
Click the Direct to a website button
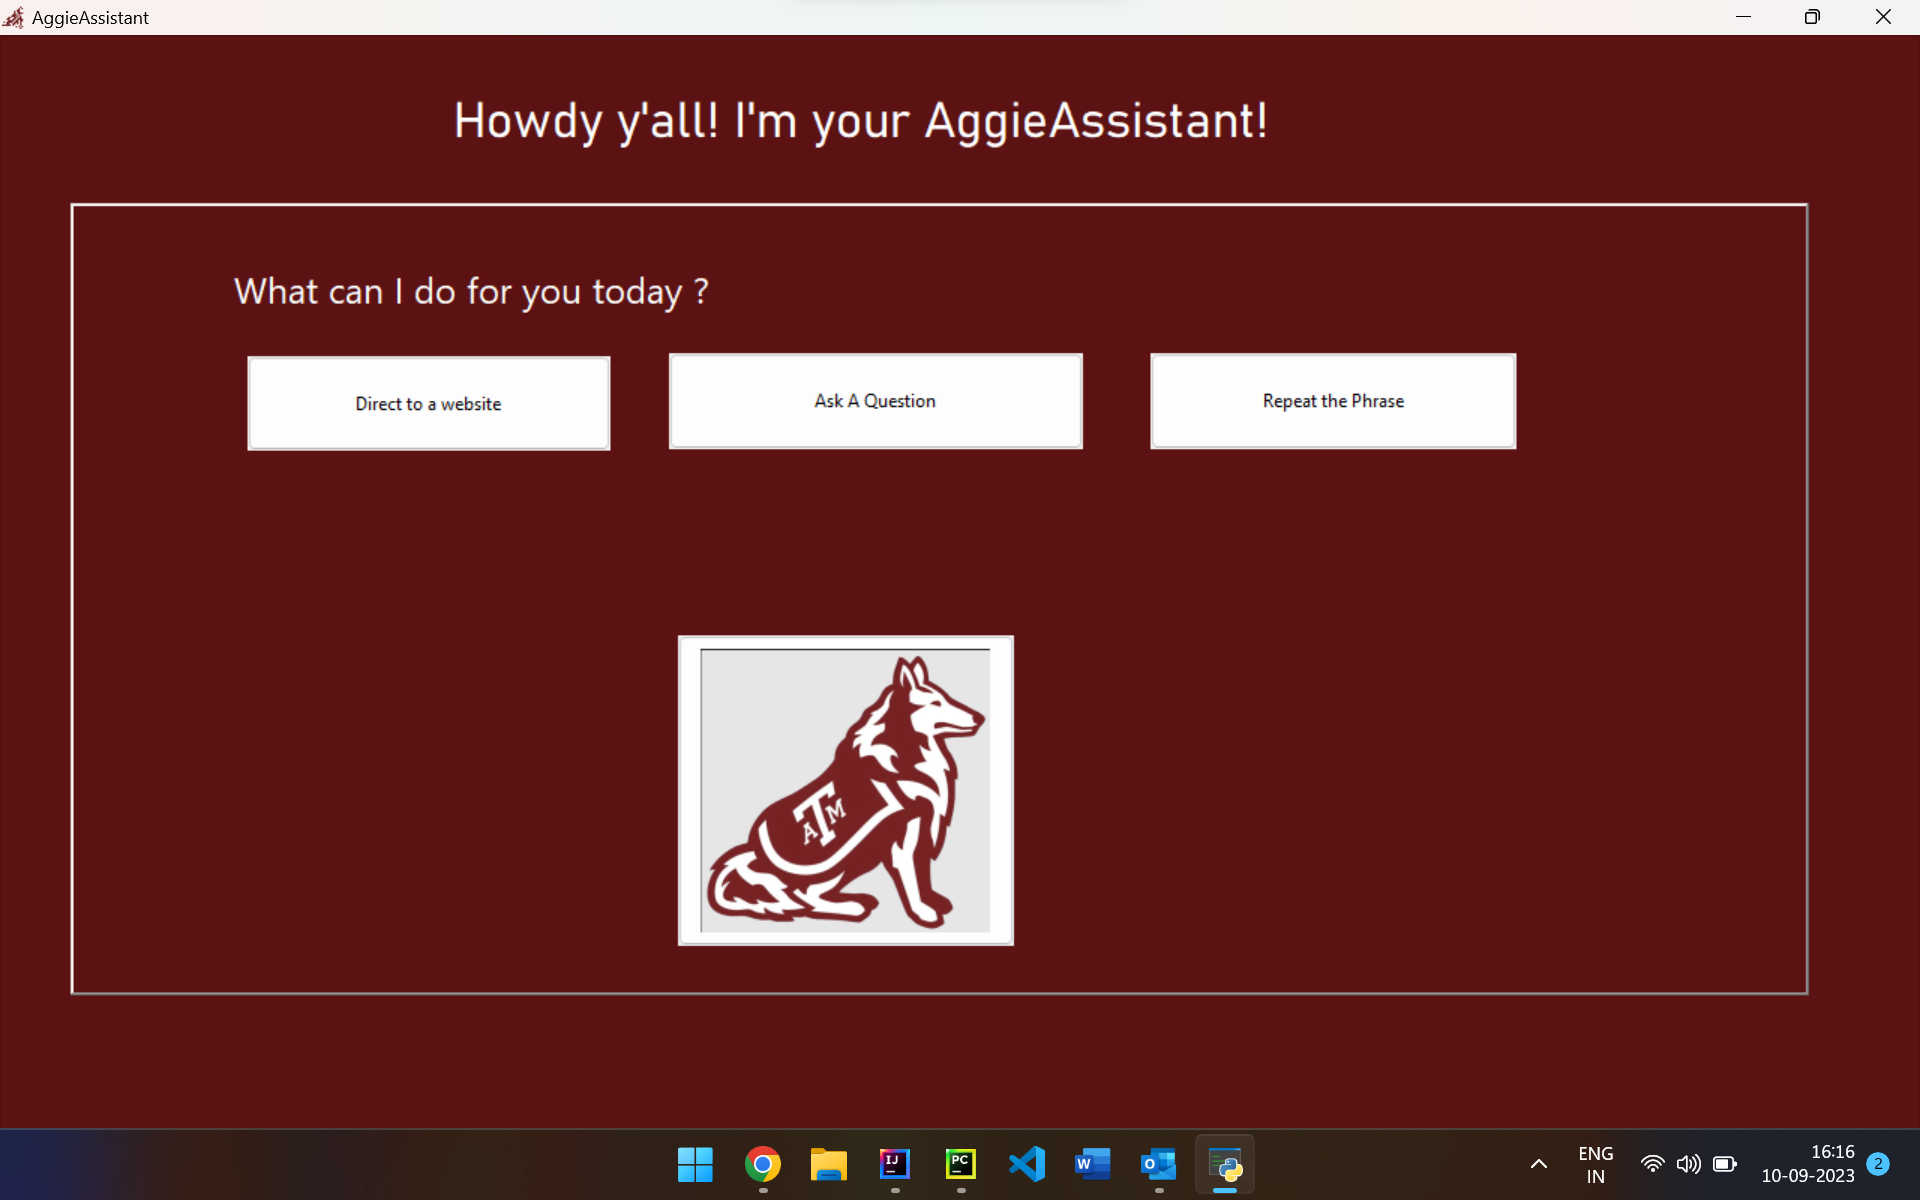click(428, 403)
